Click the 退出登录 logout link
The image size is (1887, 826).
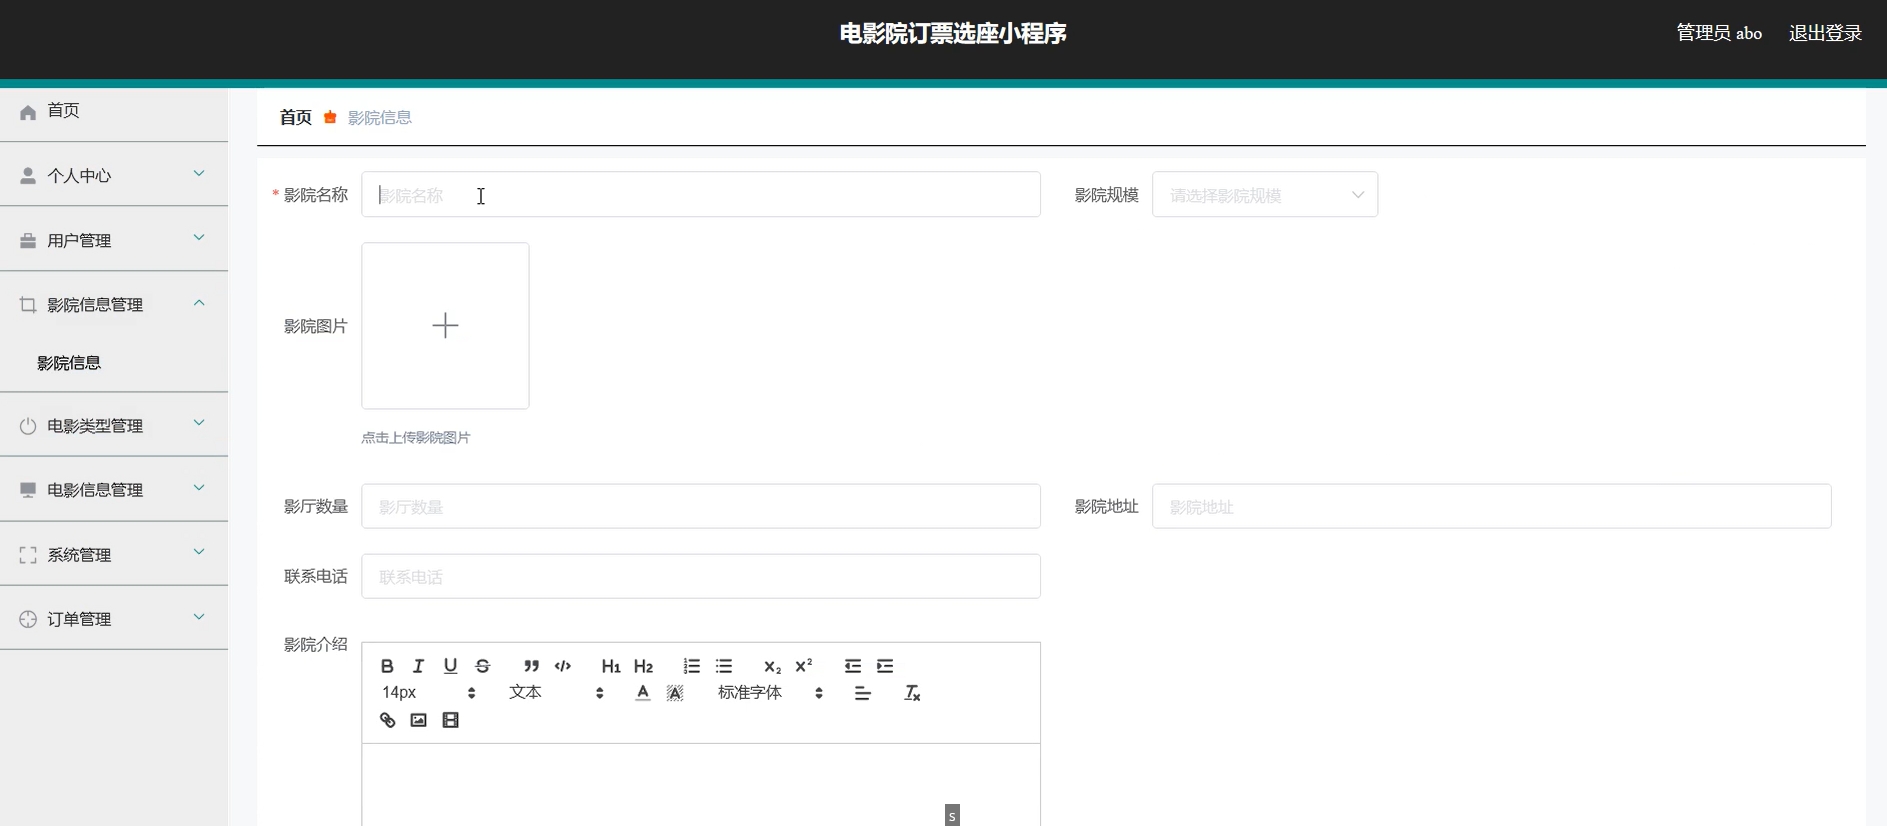(1824, 33)
